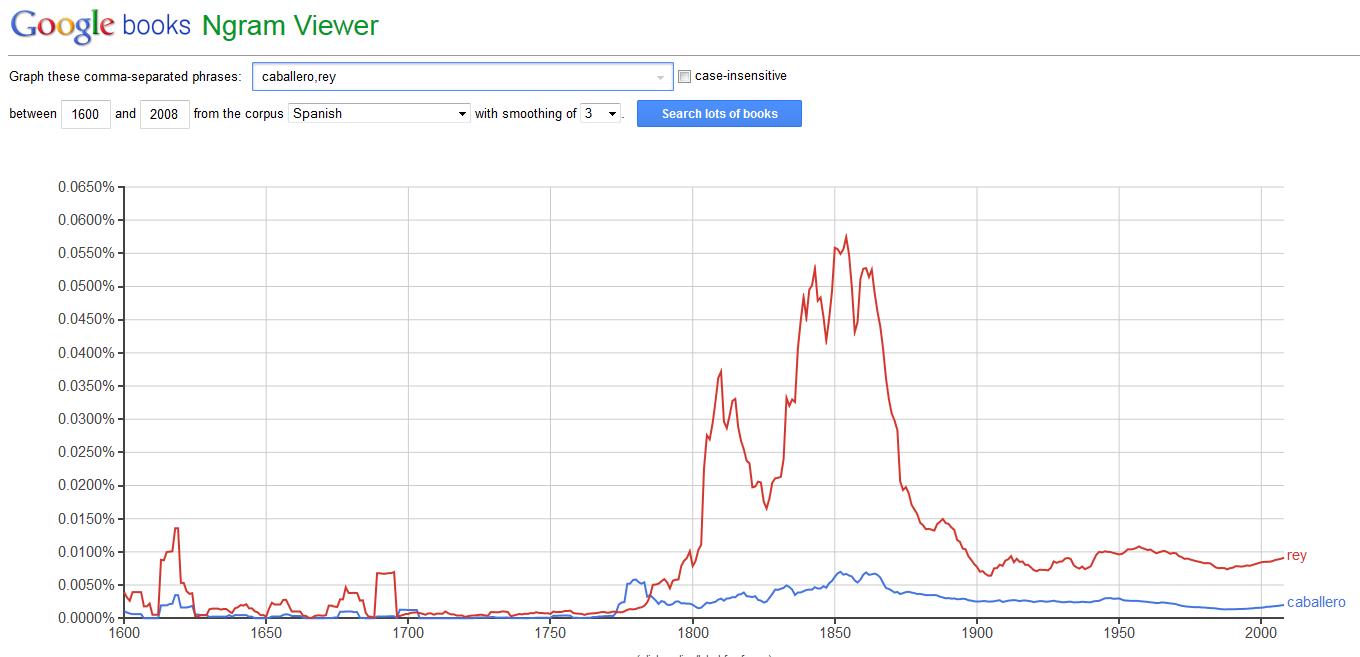Expand phrase input suggestion arrow

(x=660, y=77)
